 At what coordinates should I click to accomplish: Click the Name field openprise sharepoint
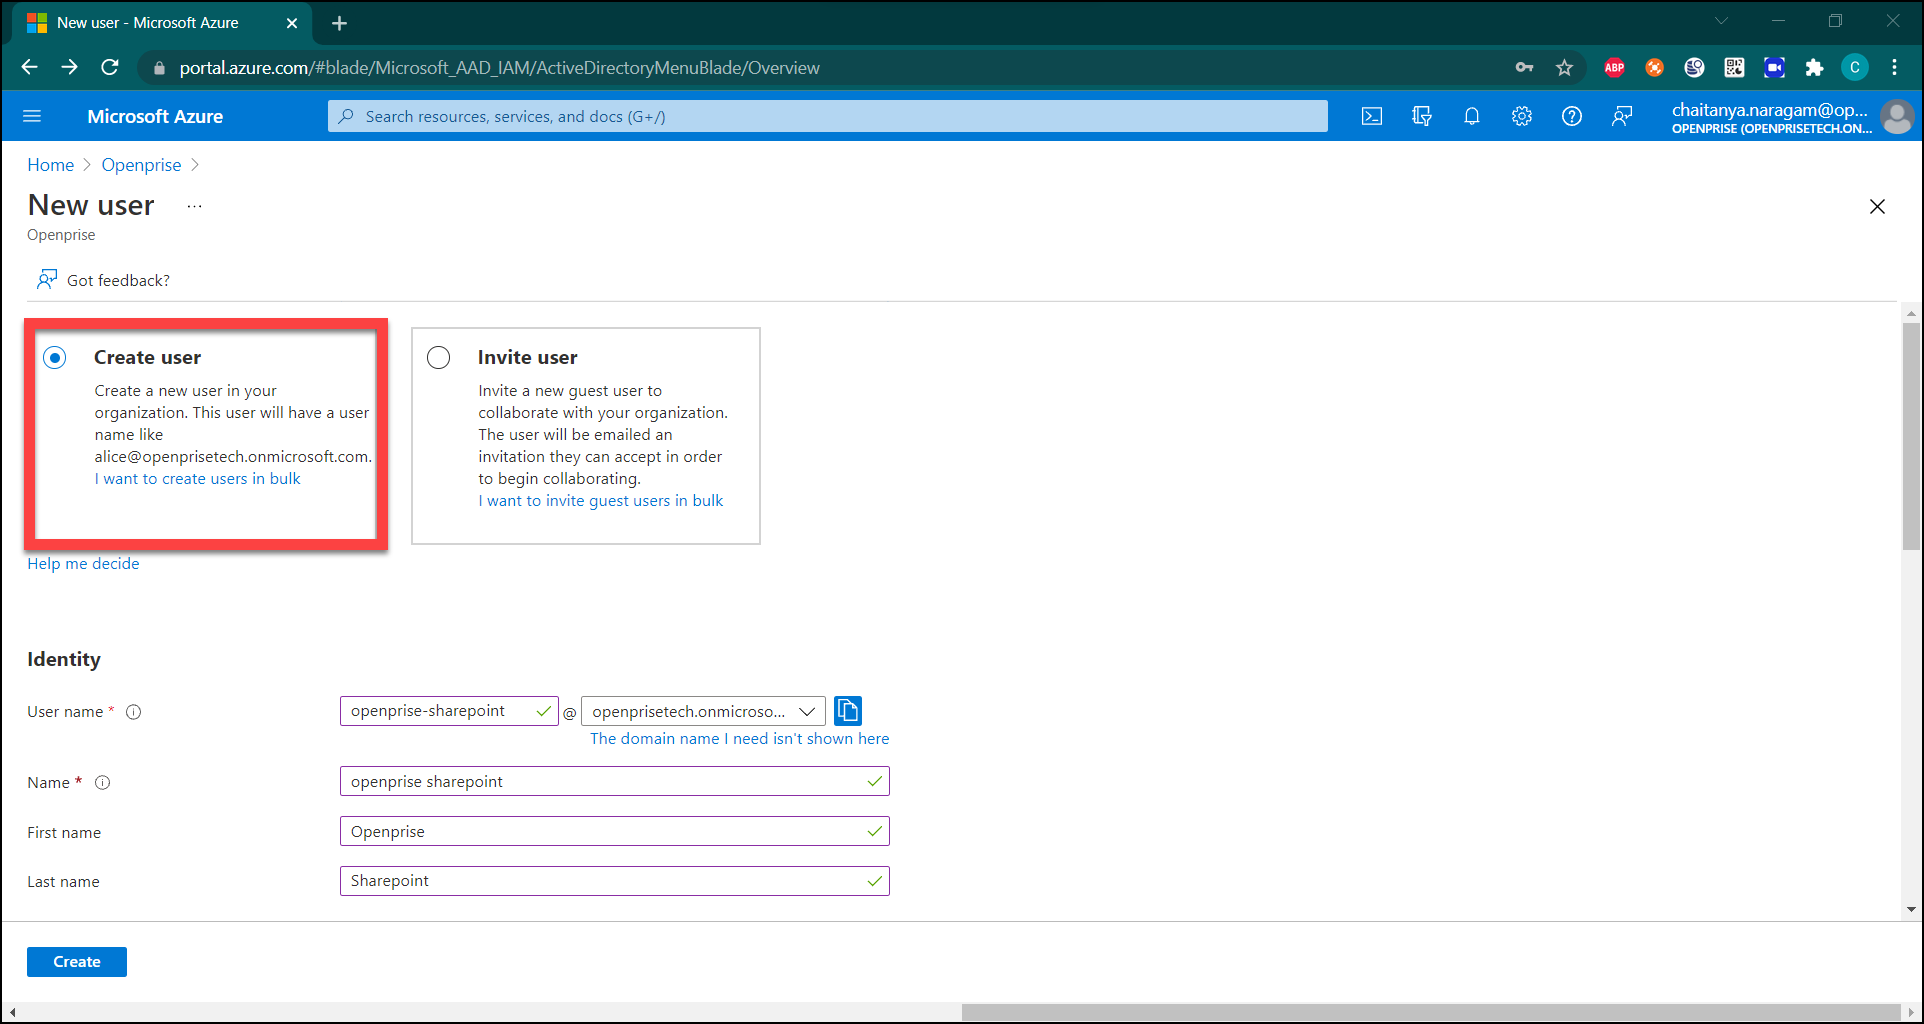coord(614,781)
